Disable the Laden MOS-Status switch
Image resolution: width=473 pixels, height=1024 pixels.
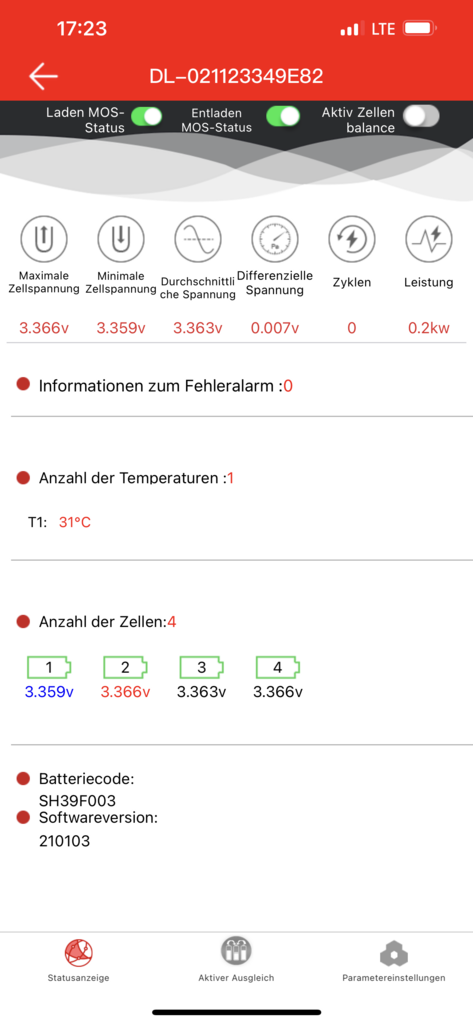point(146,116)
